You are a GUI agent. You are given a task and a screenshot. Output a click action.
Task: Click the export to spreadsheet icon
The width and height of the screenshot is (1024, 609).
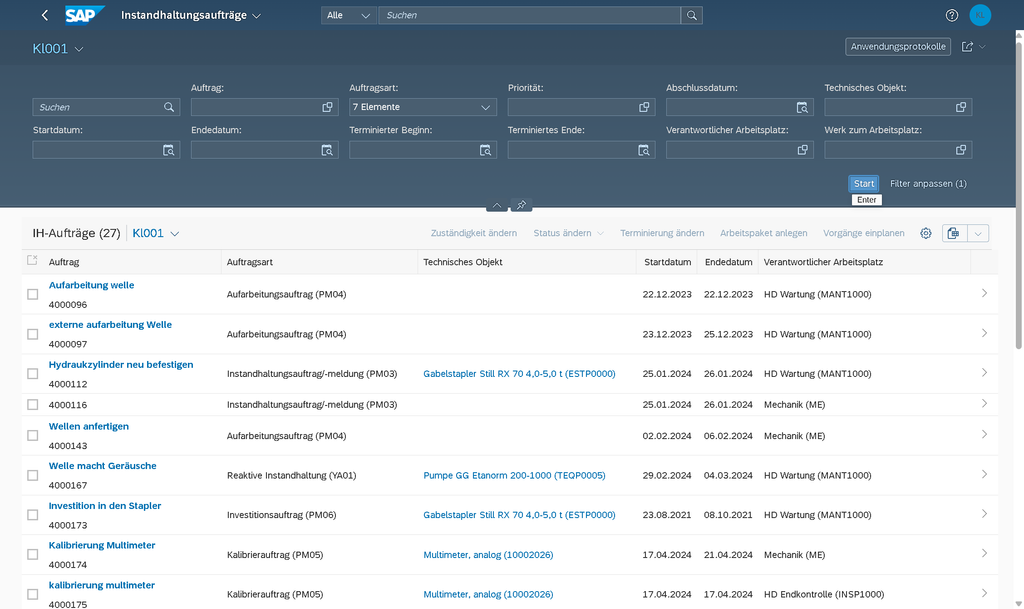953,233
